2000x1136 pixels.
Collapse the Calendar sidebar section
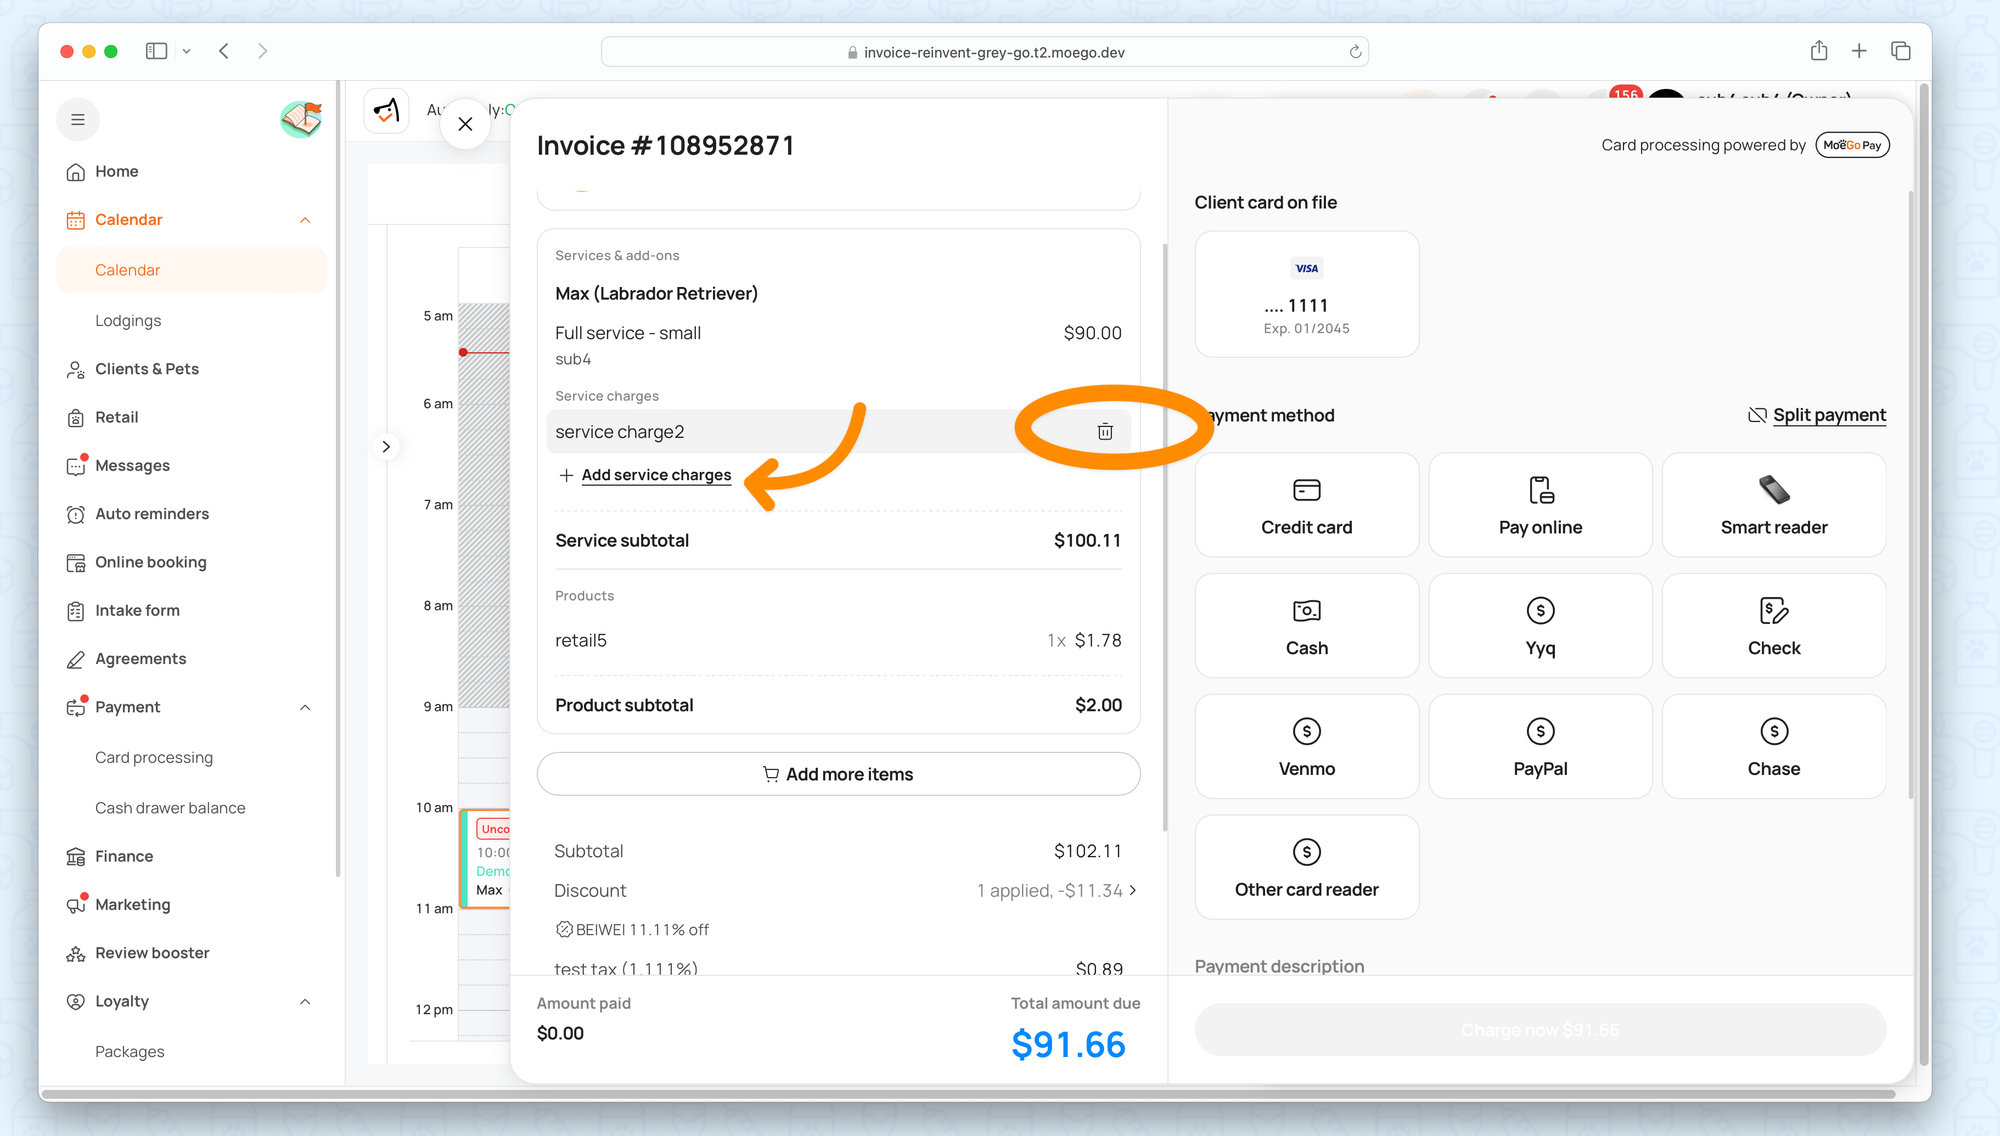[305, 220]
